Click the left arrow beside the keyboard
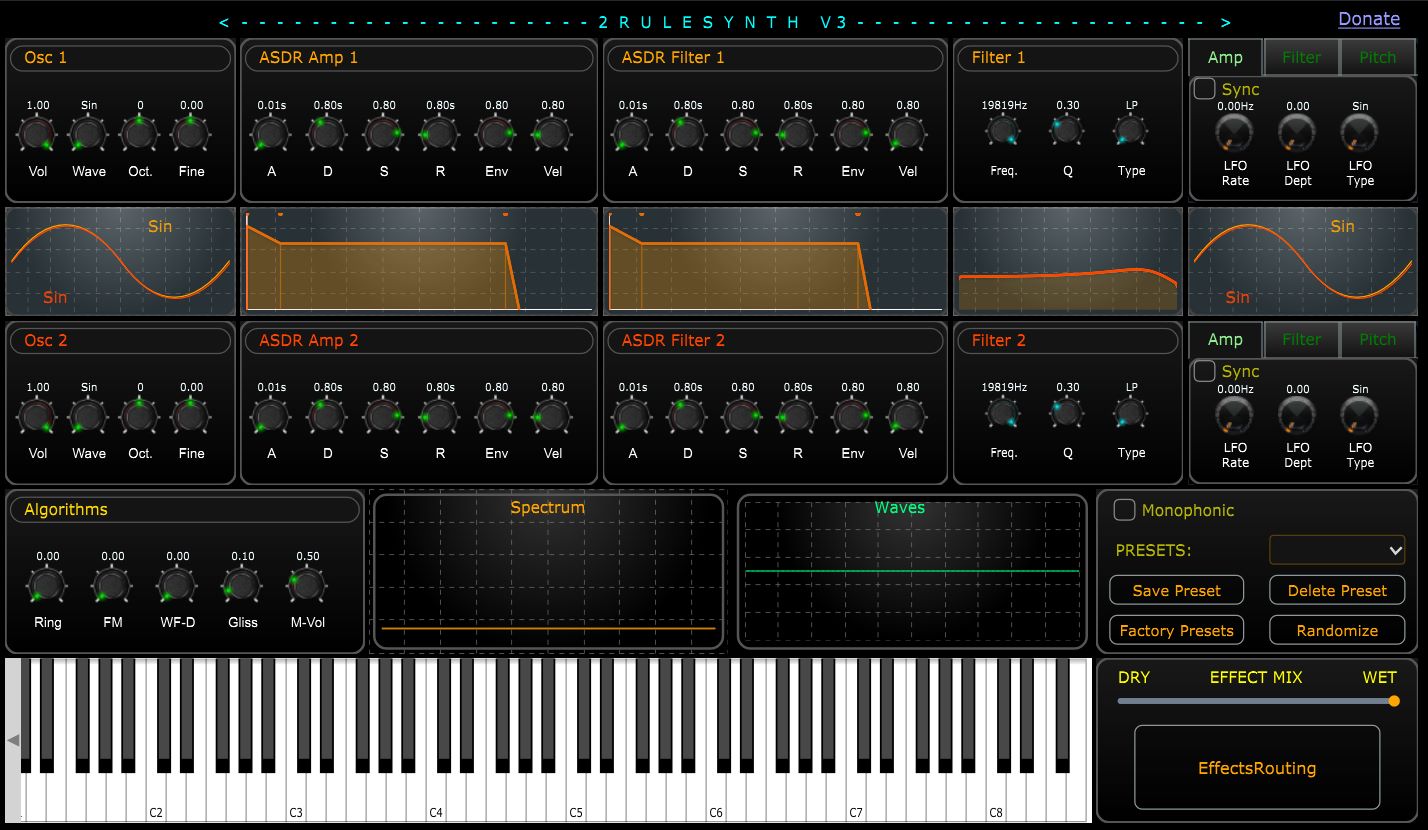The height and width of the screenshot is (830, 1428). (x=13, y=740)
